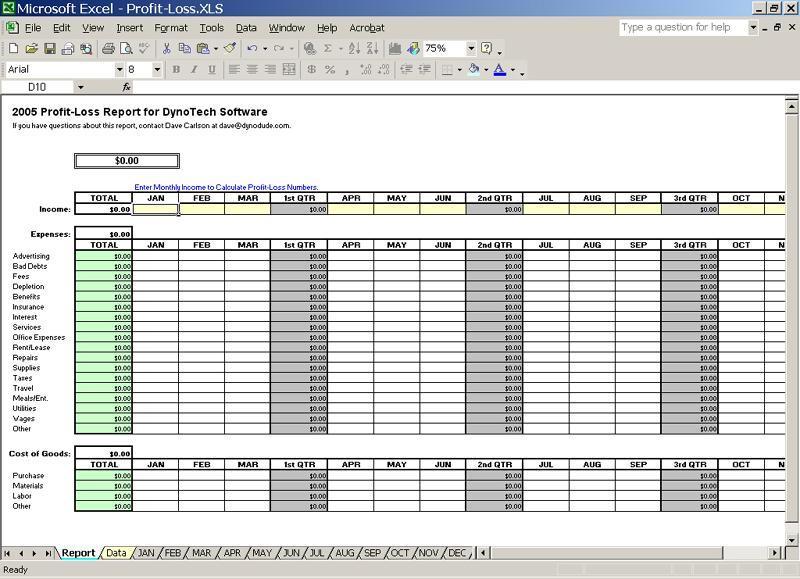This screenshot has width=800, height=579.
Task: Open the font color palette arrow
Action: point(513,69)
